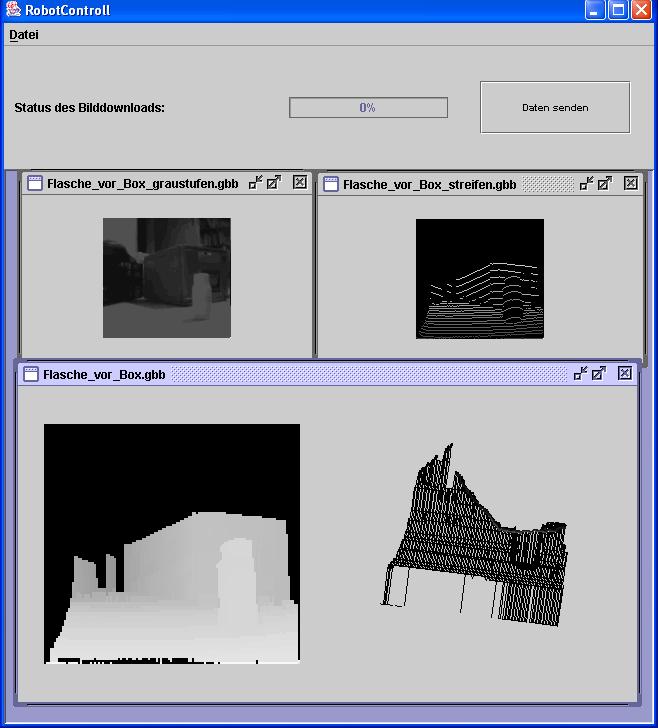Click the RobotControll Java icon in title bar
Screen dimensions: 658x728
tap(13, 10)
